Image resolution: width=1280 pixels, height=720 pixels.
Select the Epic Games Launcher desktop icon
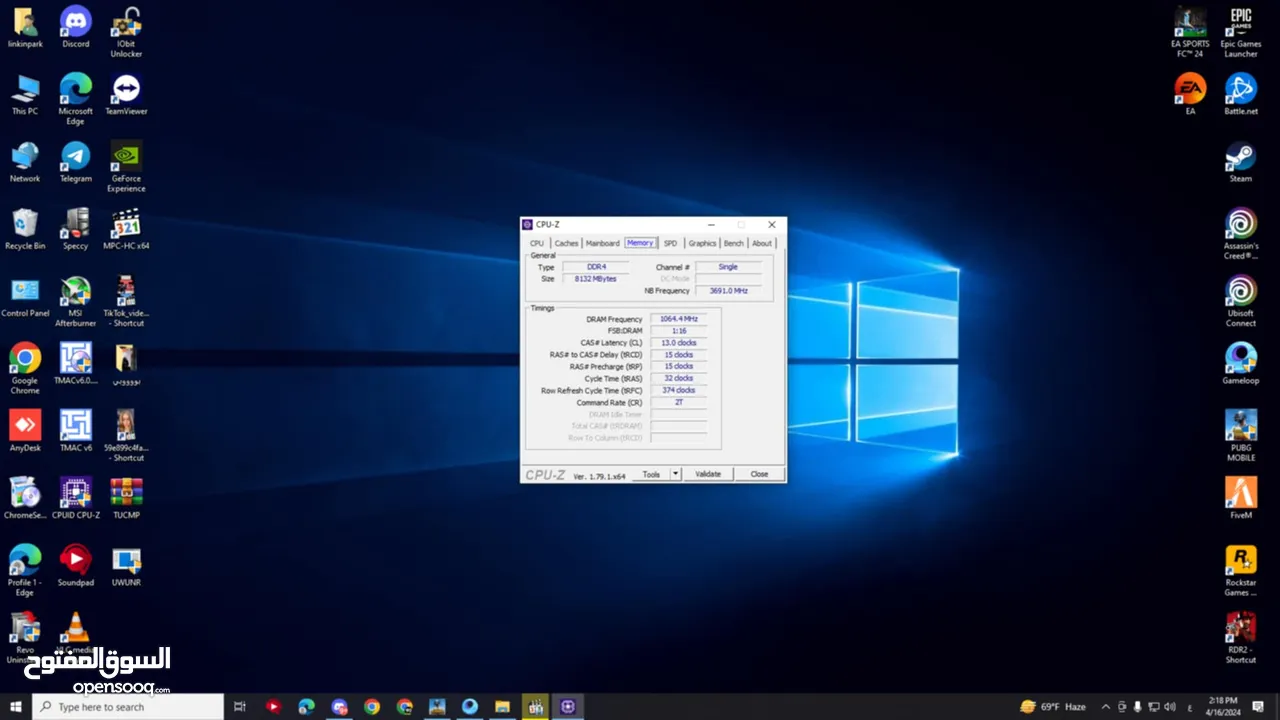1241,32
